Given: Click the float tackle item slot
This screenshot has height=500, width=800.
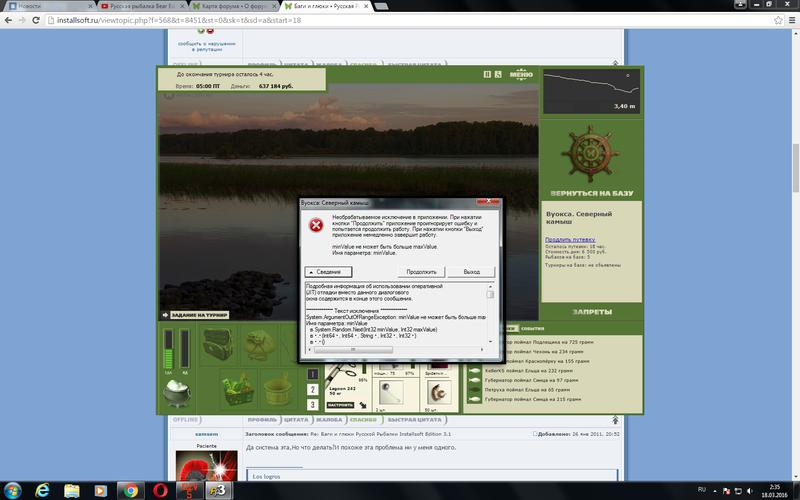Looking at the screenshot, I should point(391,393).
